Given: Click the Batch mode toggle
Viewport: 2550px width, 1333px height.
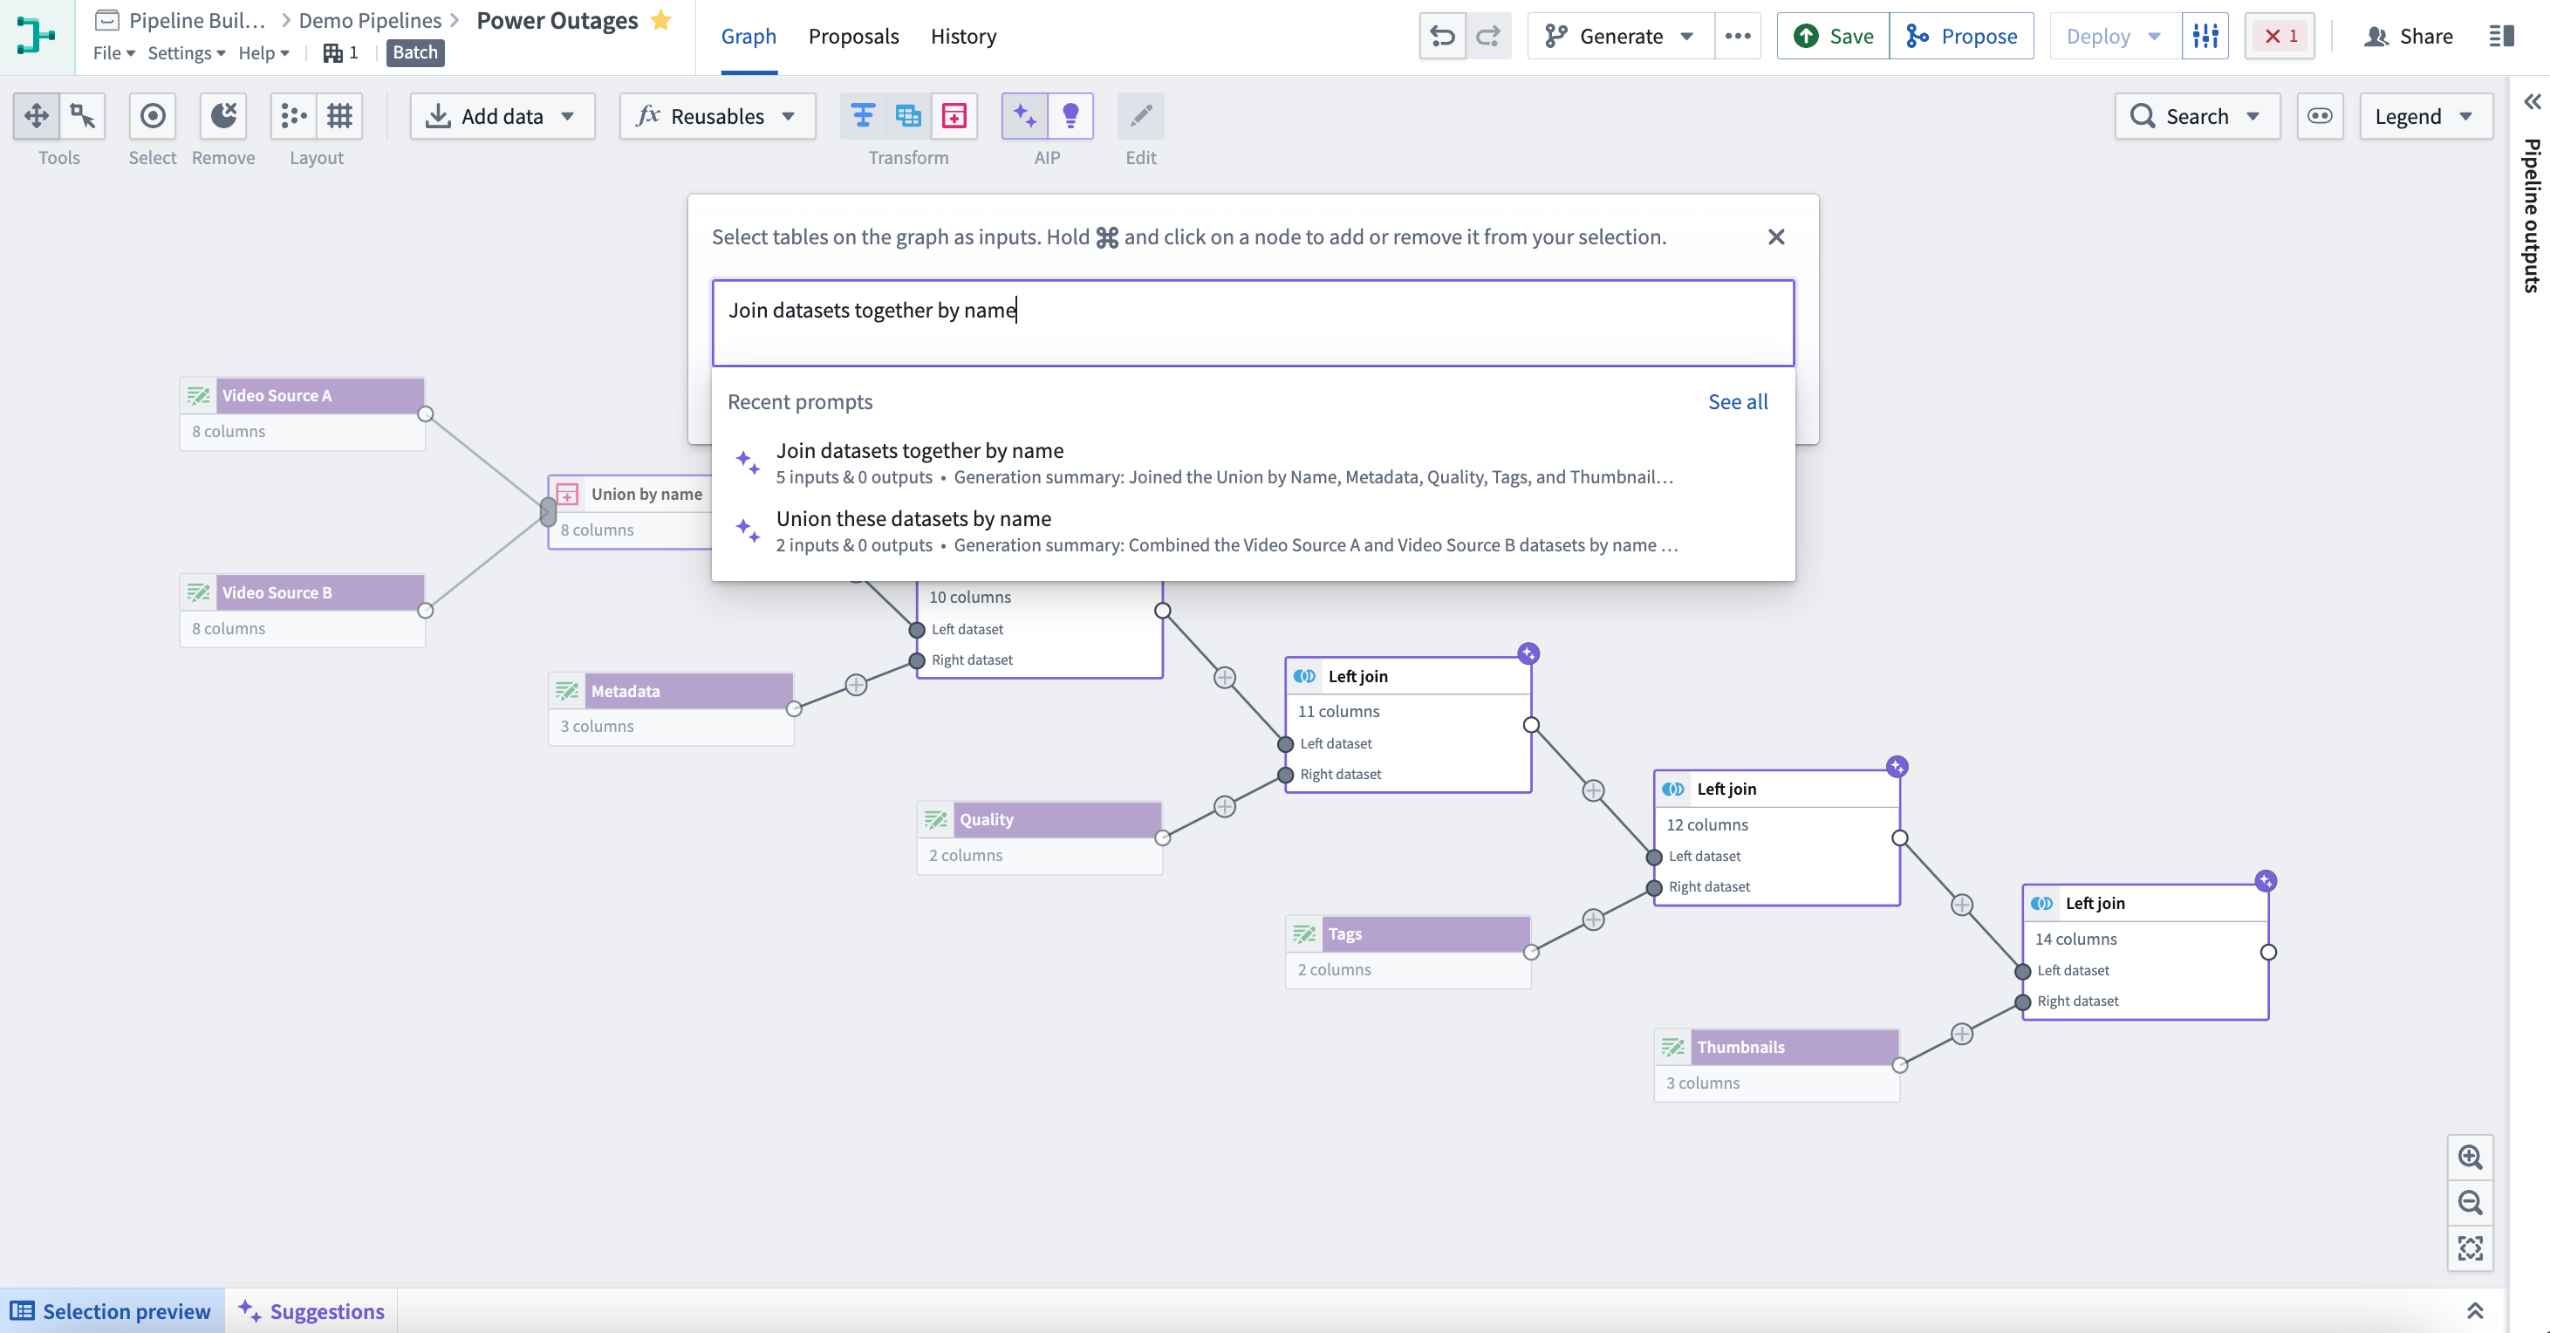Looking at the screenshot, I should [x=413, y=52].
